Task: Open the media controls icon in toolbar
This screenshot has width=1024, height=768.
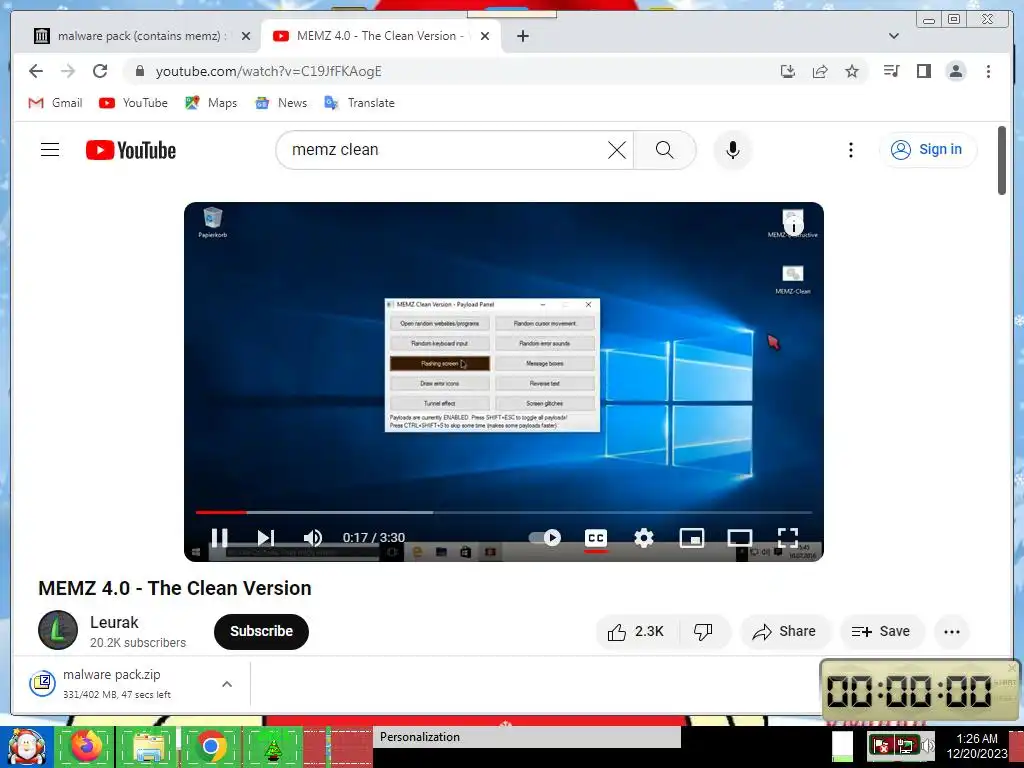Action: [x=891, y=71]
